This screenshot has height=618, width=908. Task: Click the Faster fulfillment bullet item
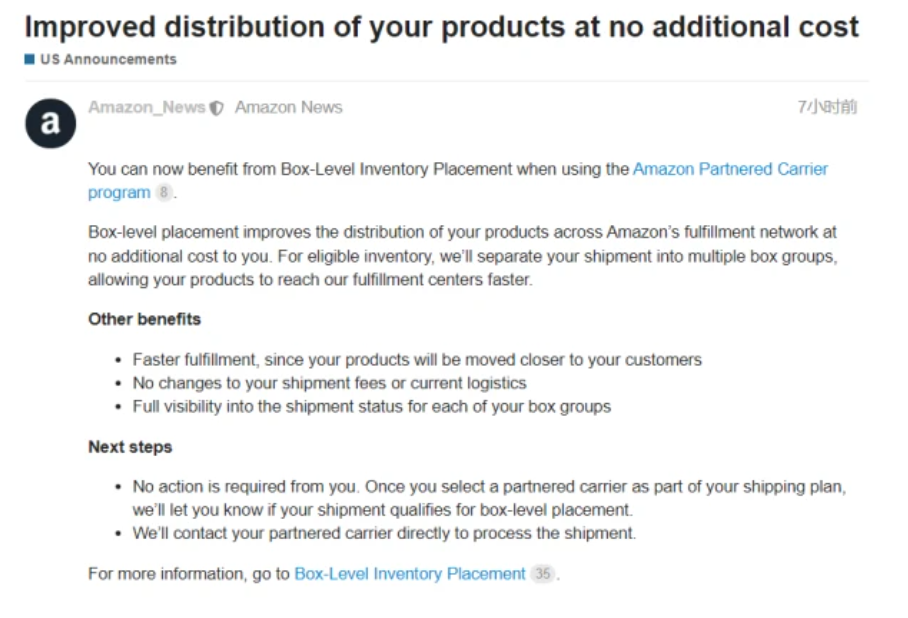(x=417, y=360)
